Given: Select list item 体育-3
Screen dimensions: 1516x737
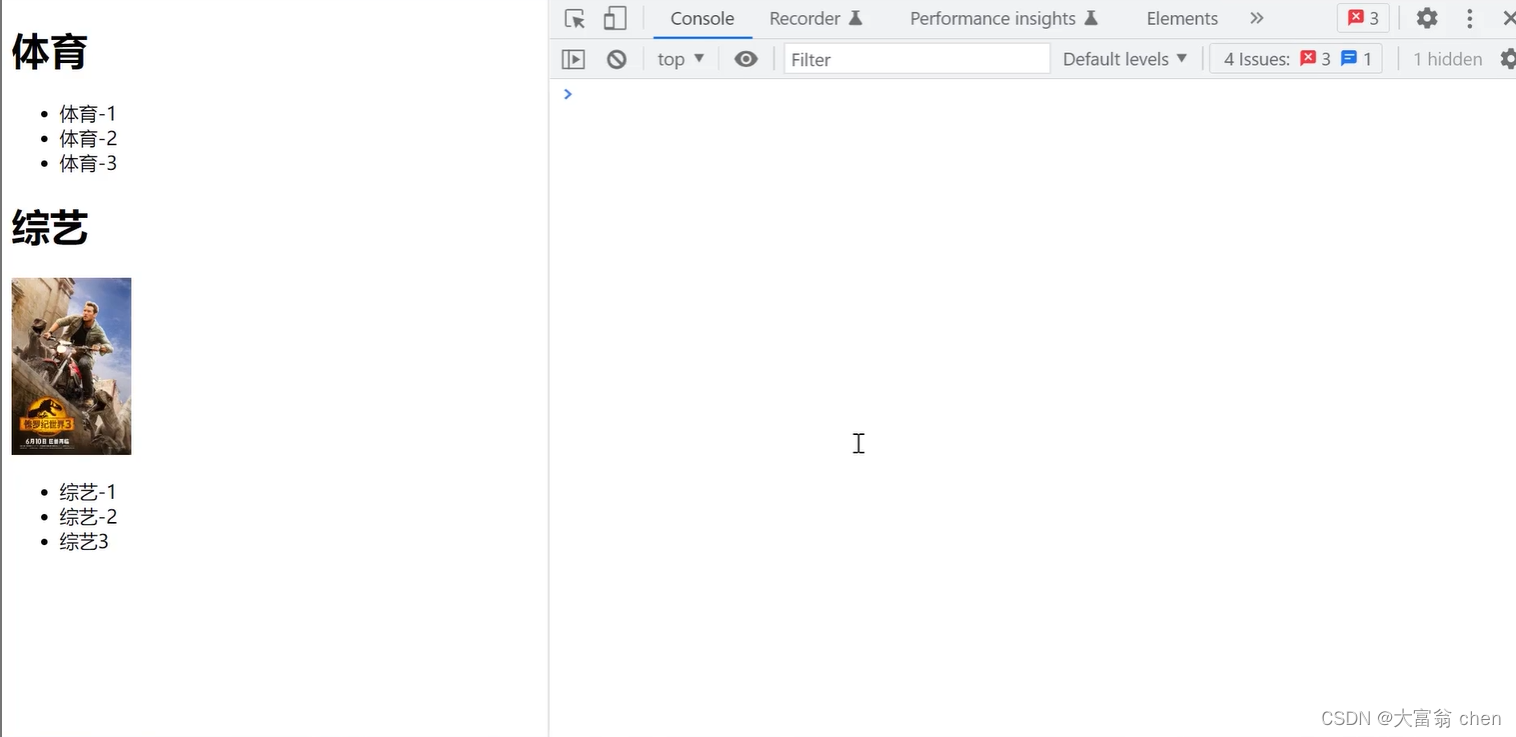Looking at the screenshot, I should point(88,163).
